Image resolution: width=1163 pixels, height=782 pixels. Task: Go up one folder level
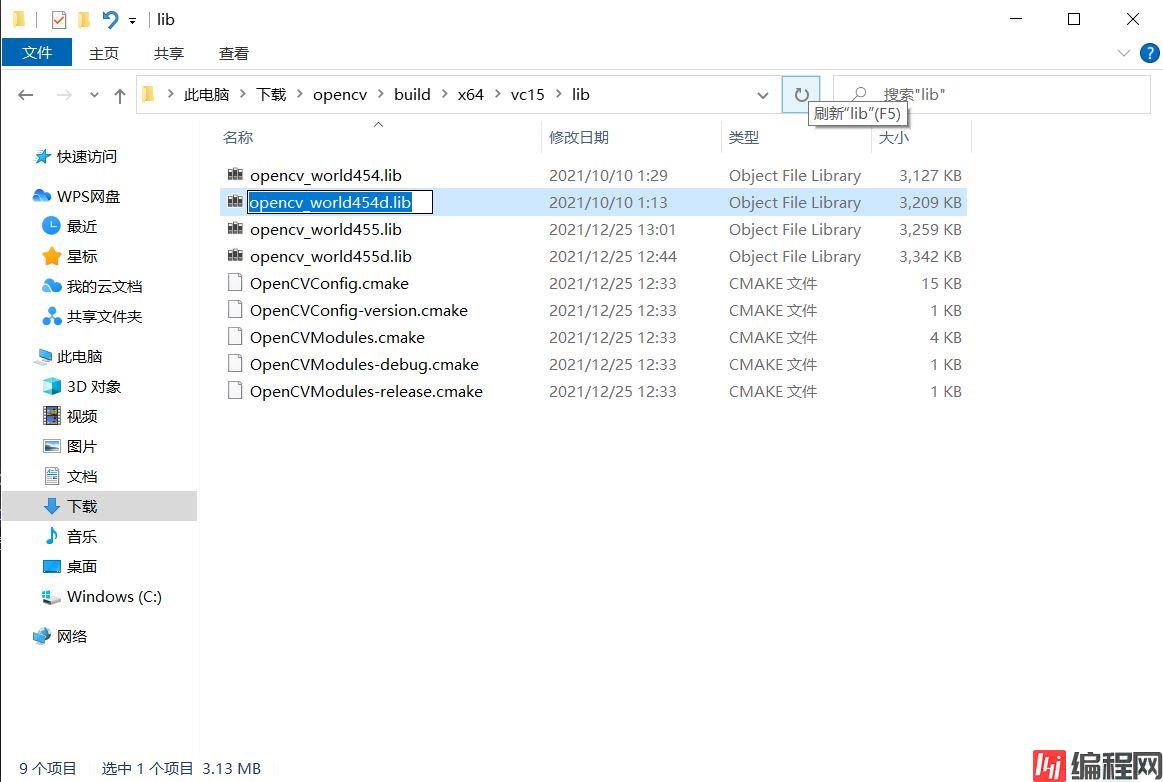[120, 95]
